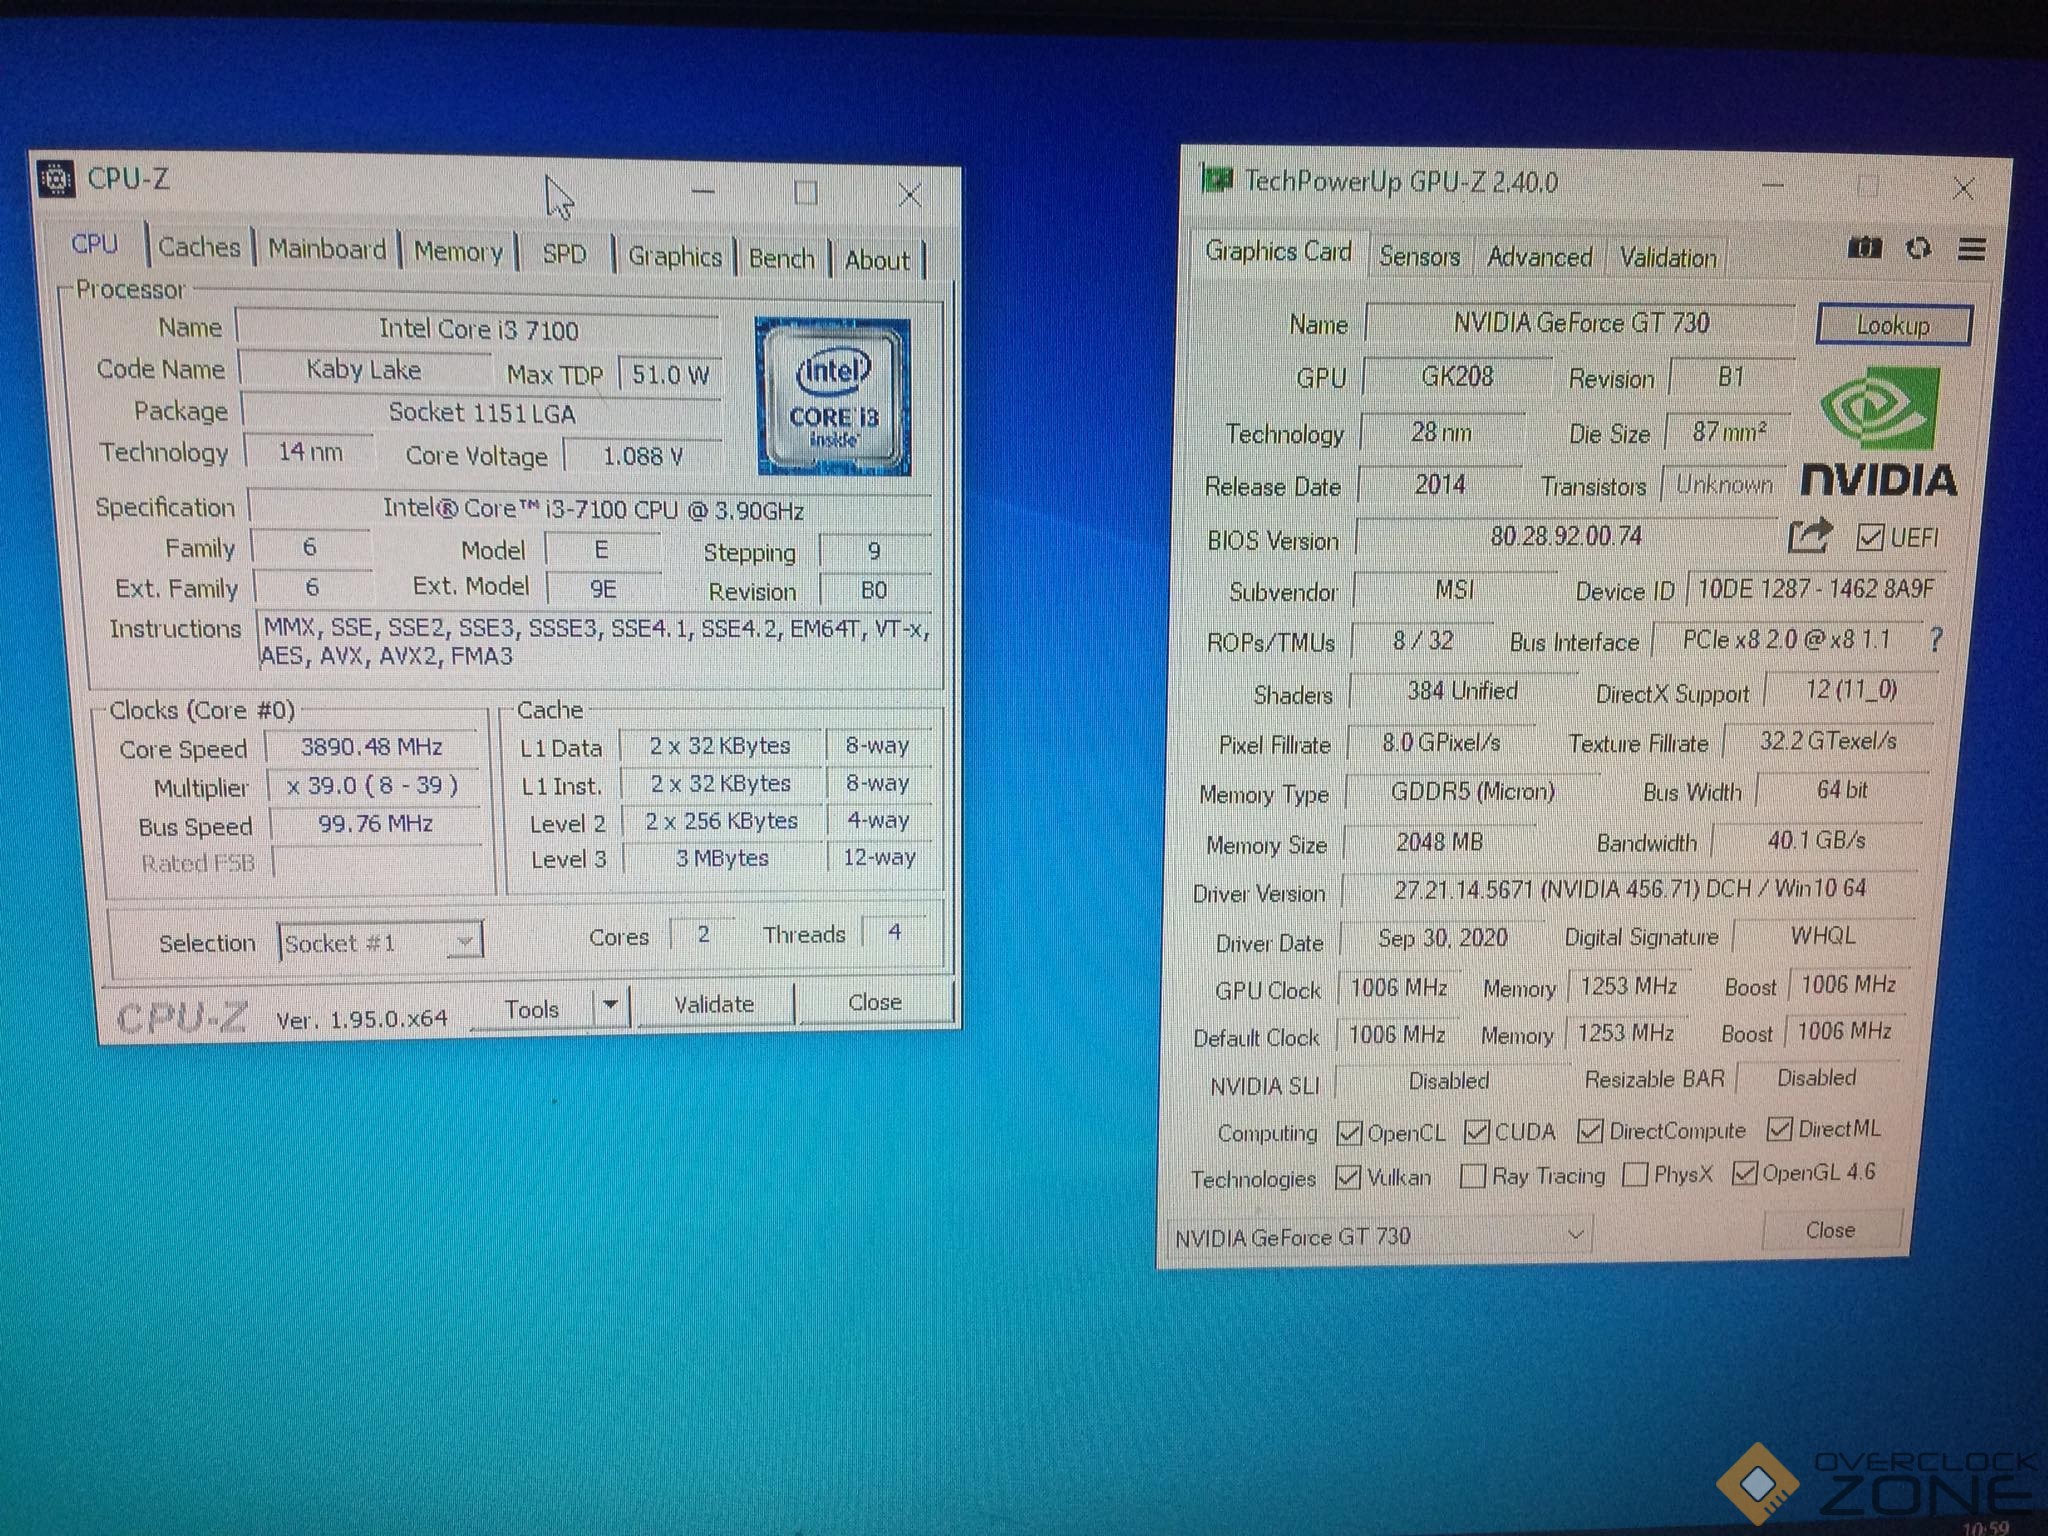The image size is (2048, 1536).
Task: Click the Bus Interface question mark
Action: pyautogui.click(x=1936, y=640)
